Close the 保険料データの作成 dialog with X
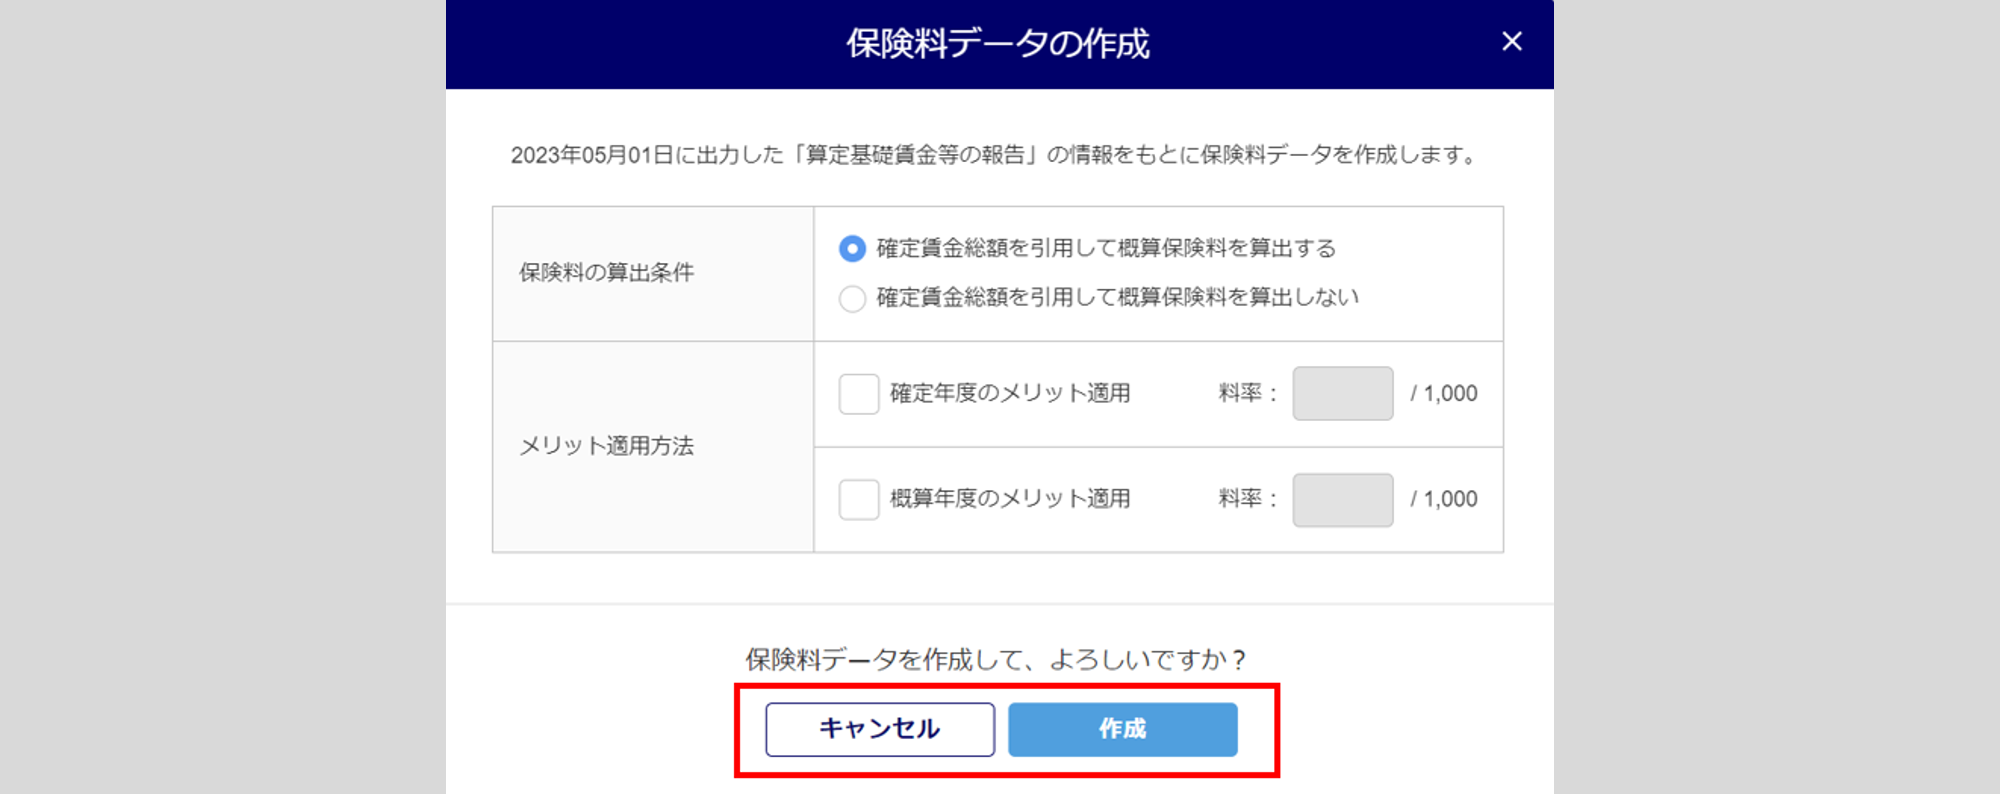2000x794 pixels. coord(1511,42)
